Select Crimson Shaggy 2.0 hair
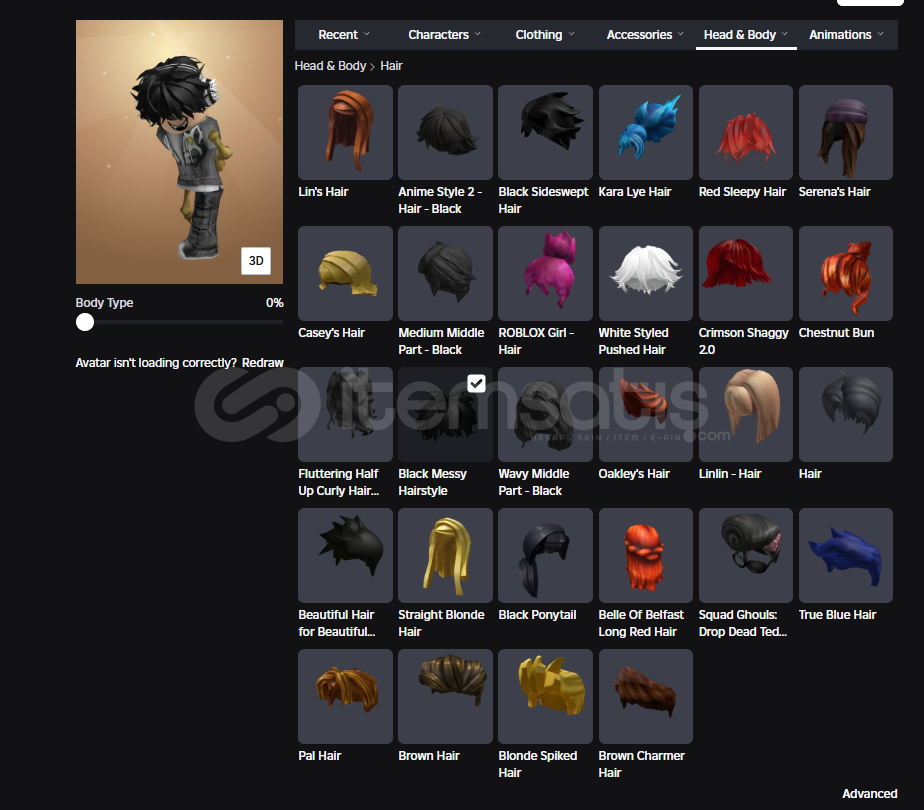The height and width of the screenshot is (810, 924). point(746,273)
